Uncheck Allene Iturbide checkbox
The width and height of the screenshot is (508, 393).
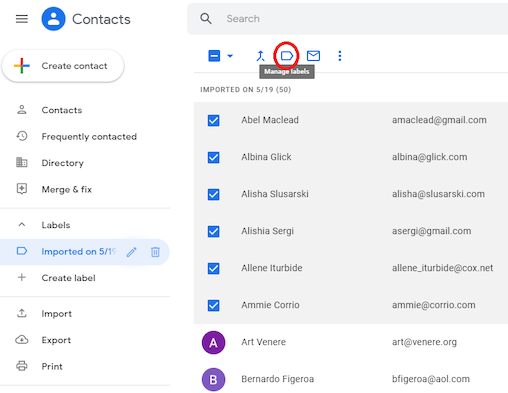[213, 268]
